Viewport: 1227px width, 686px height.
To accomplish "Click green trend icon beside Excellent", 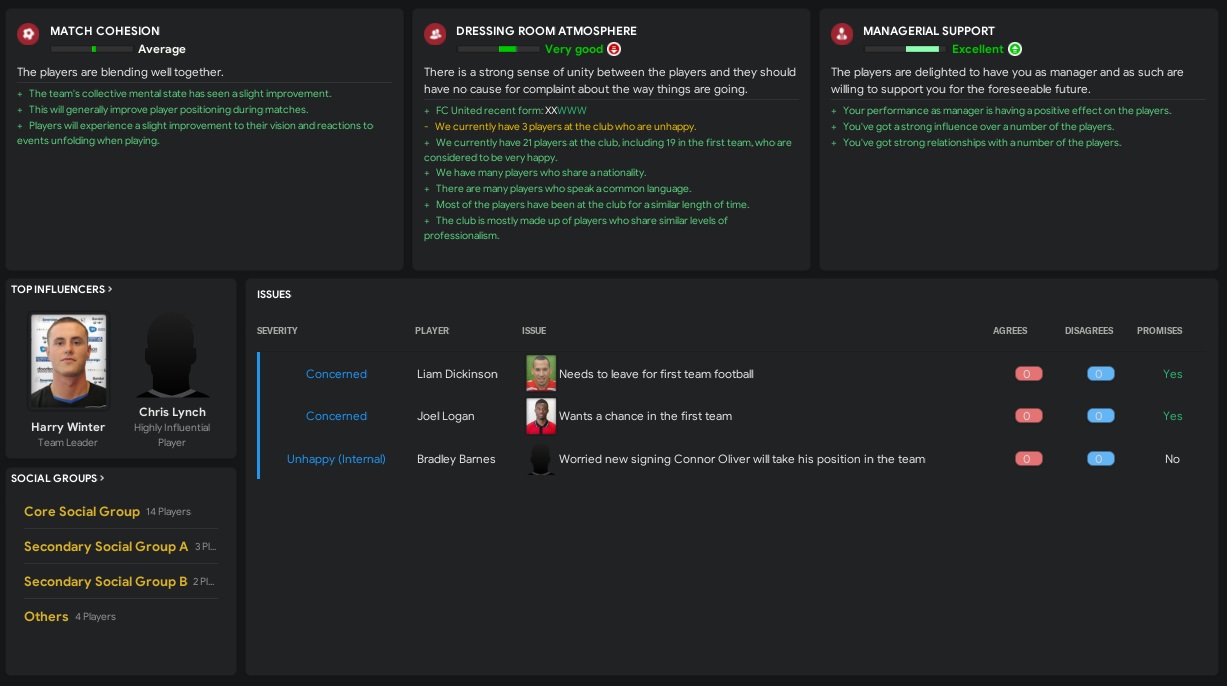I will [x=1015, y=49].
